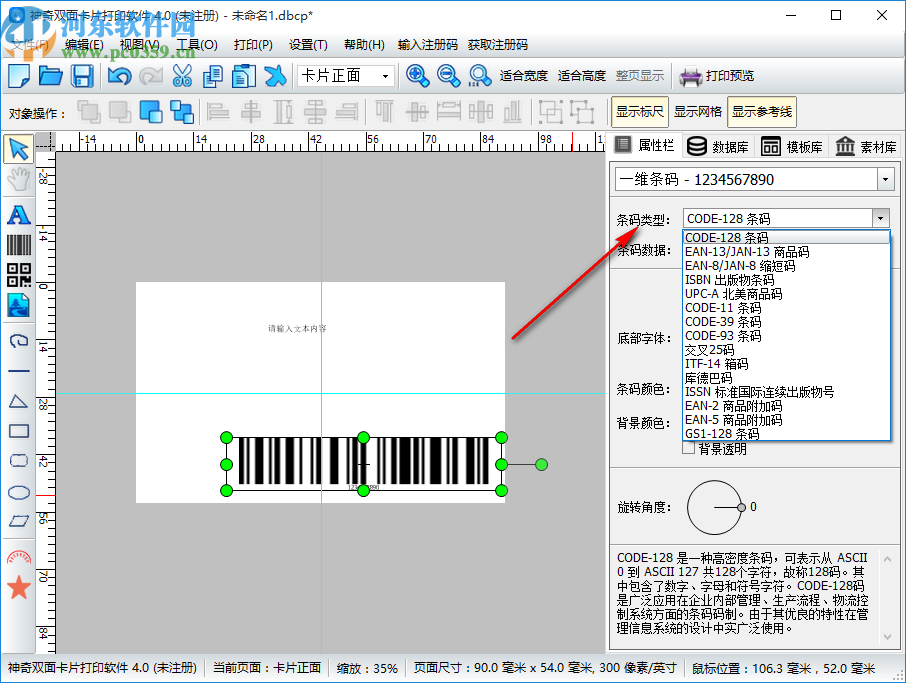Toggle the 显示参考线 guide lines display
This screenshot has height=683, width=906.
click(x=762, y=112)
